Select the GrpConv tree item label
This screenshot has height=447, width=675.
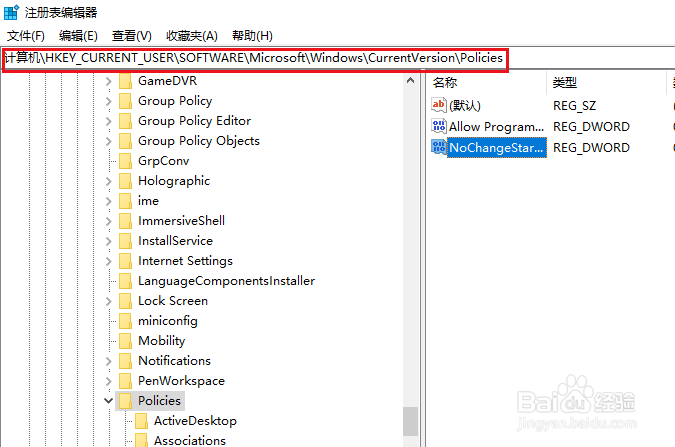(x=164, y=161)
